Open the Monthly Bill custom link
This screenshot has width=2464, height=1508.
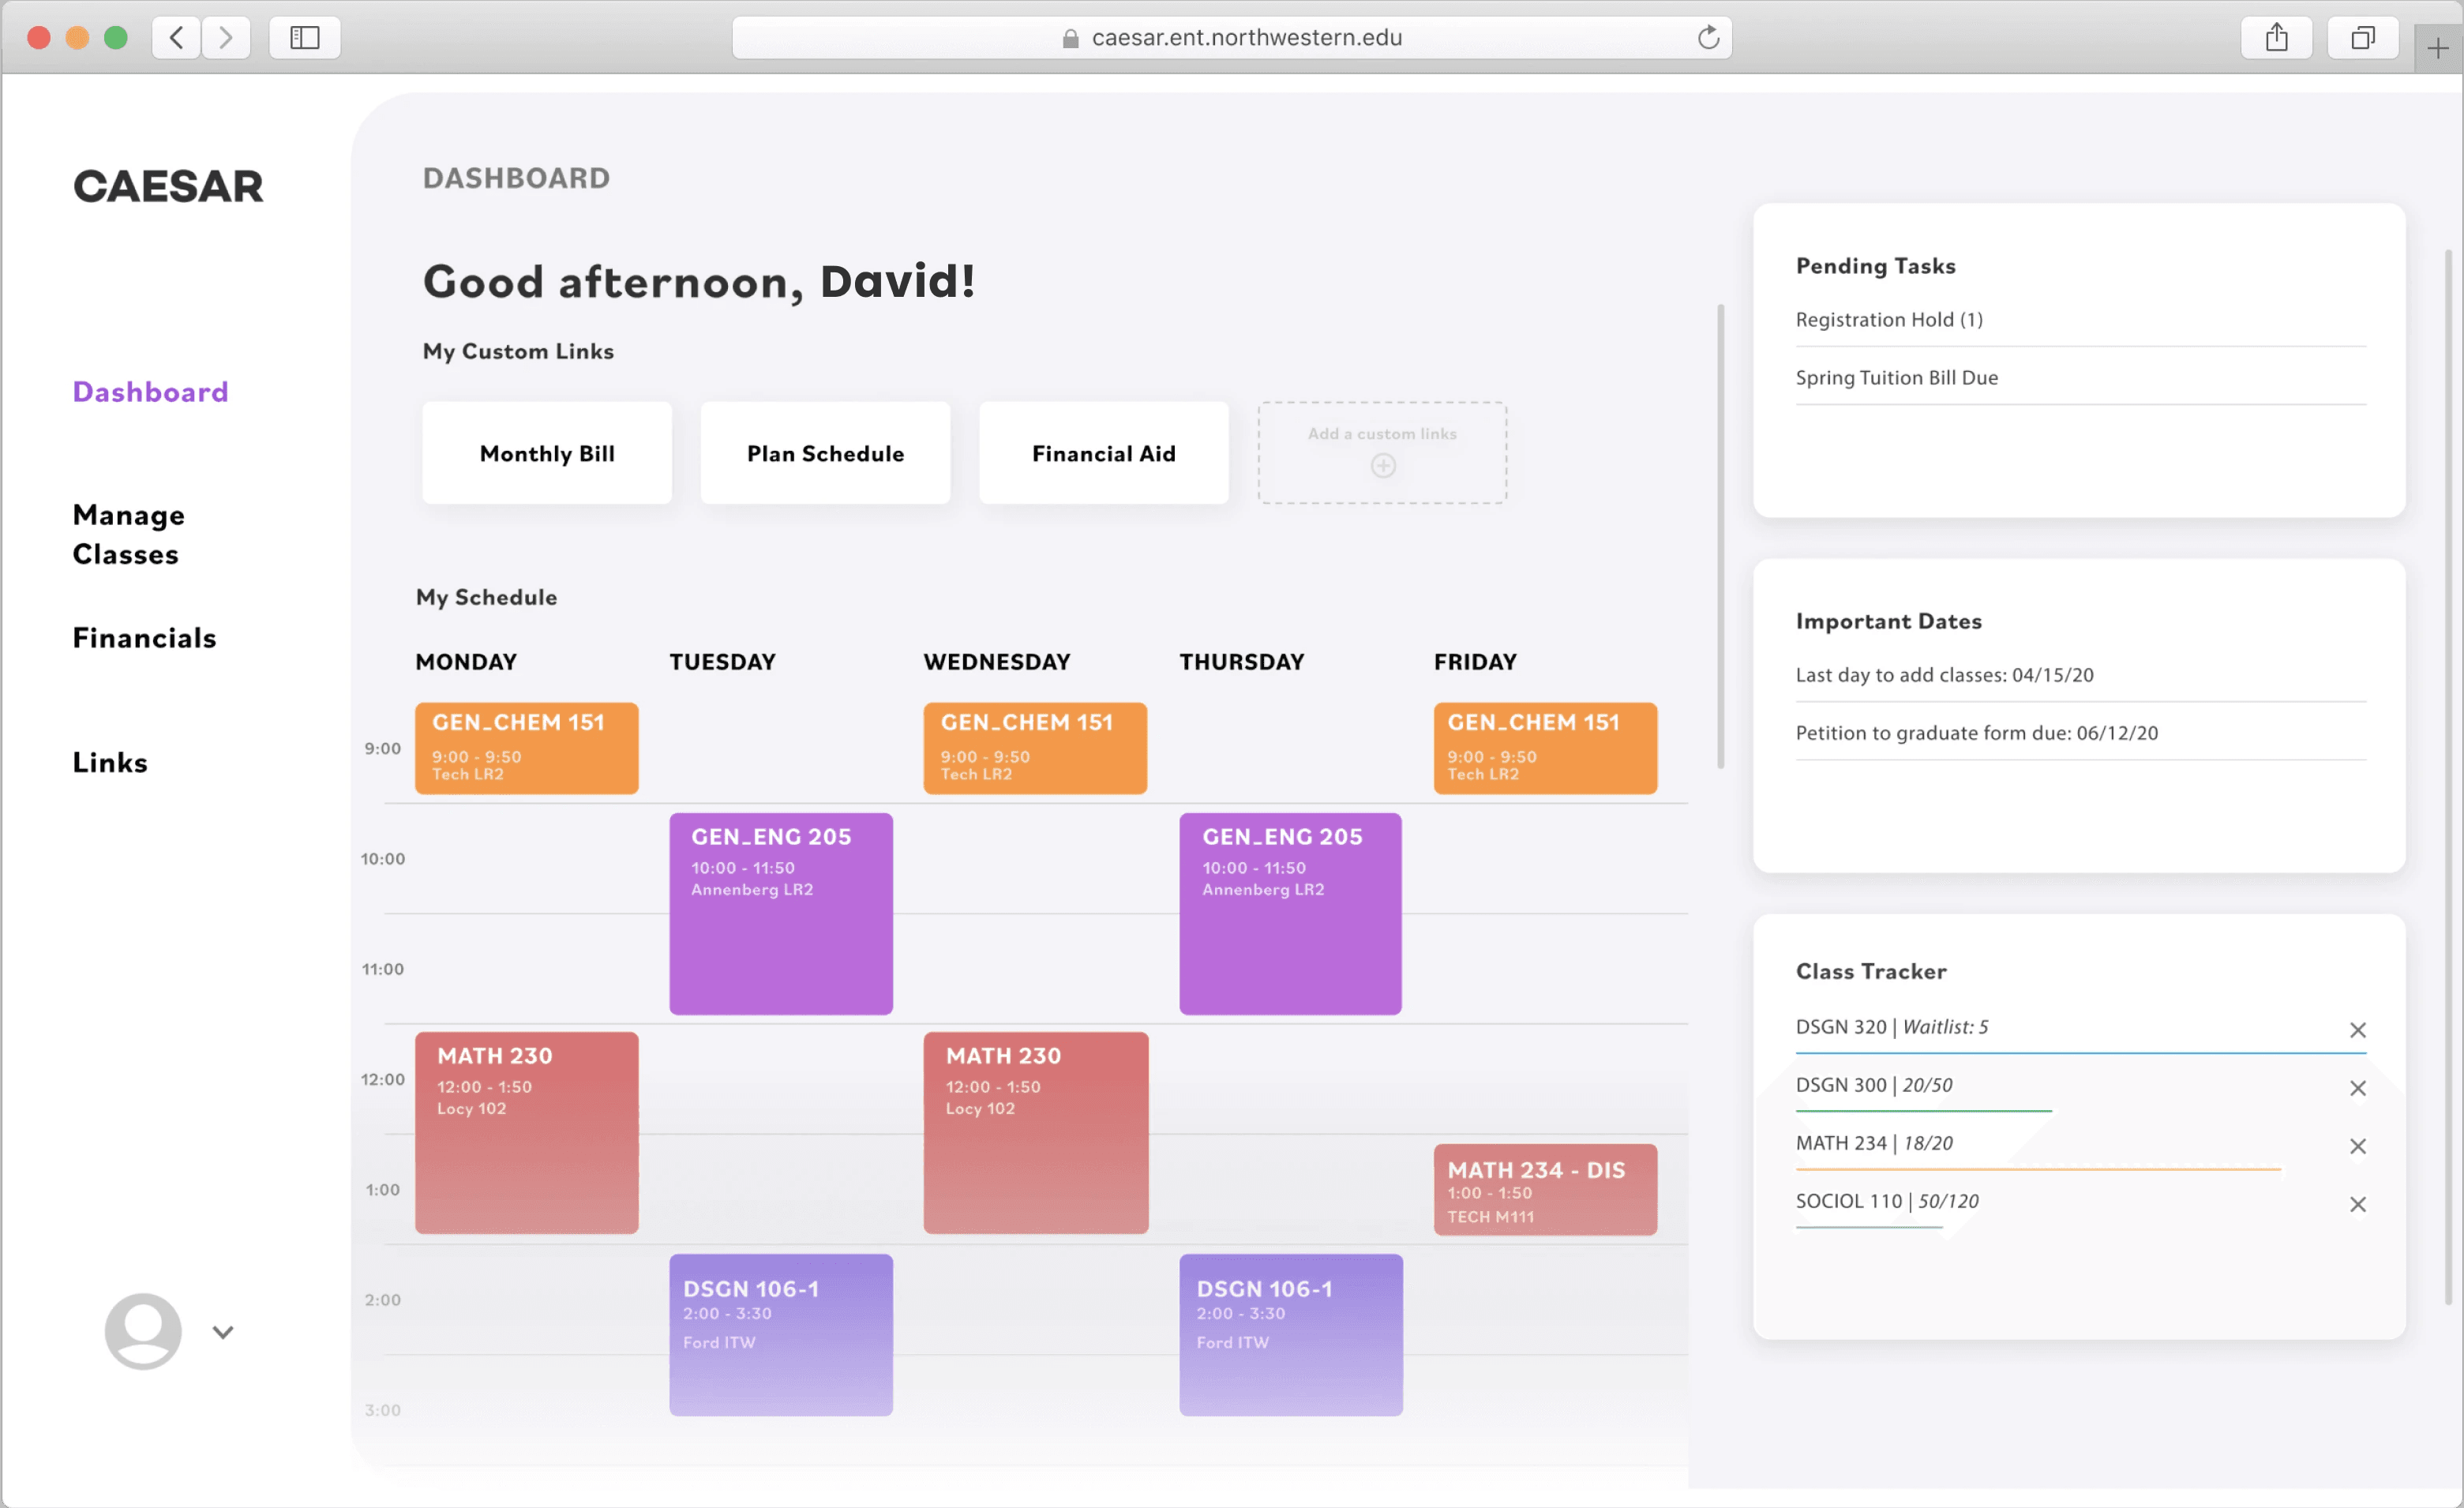[547, 453]
